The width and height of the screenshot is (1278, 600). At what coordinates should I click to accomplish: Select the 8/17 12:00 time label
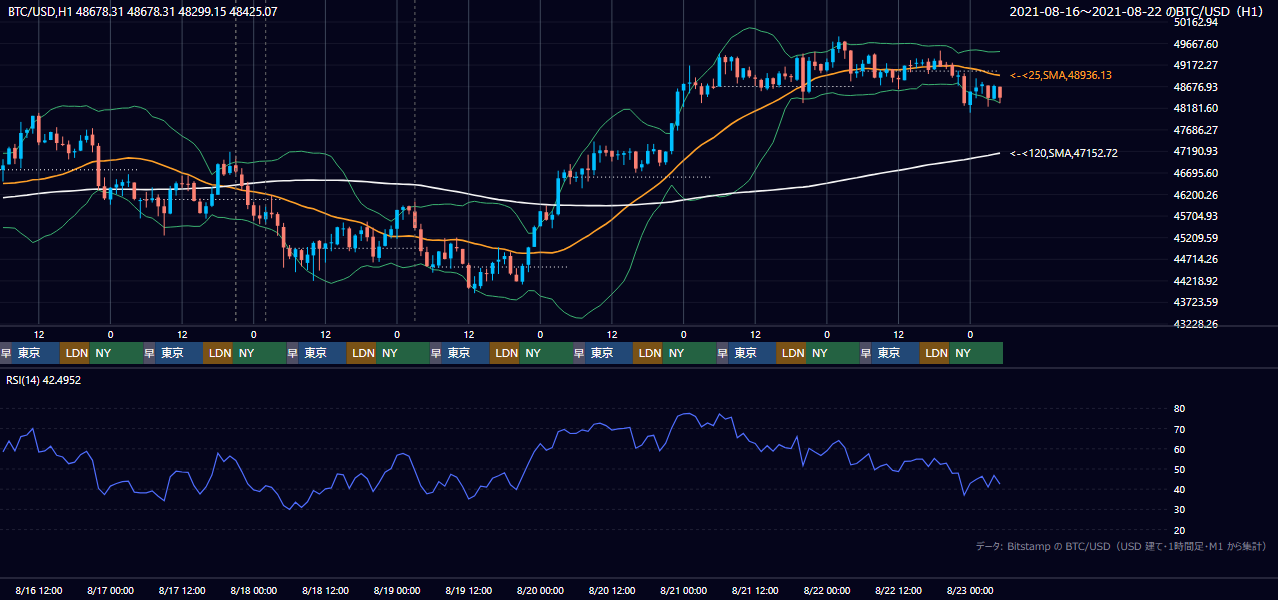coord(182,590)
